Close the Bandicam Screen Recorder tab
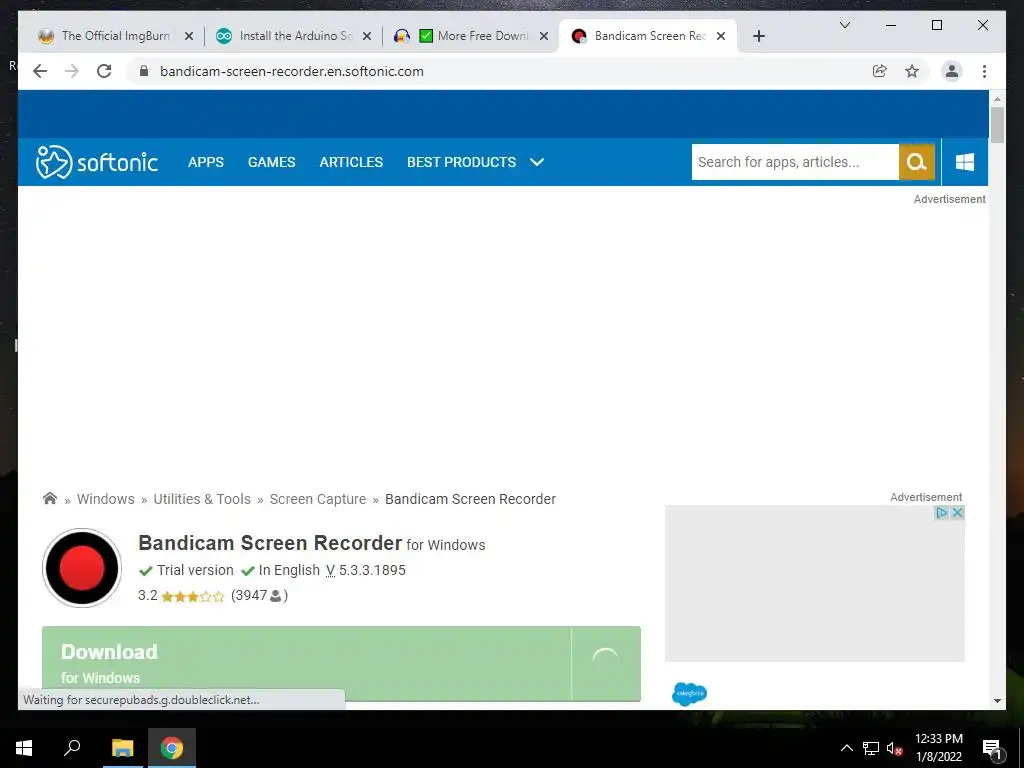 pyautogui.click(x=721, y=36)
